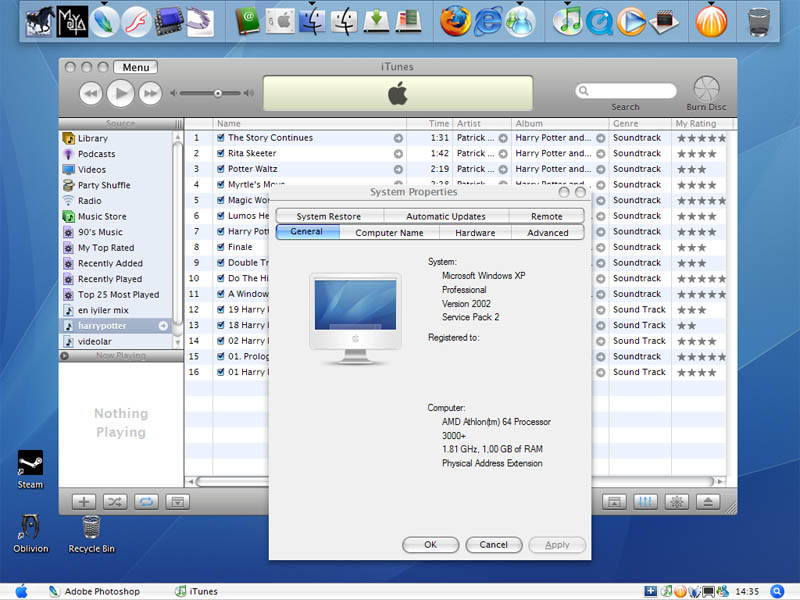
Task: Uncheck the Potter Waltz track
Action: pos(220,169)
